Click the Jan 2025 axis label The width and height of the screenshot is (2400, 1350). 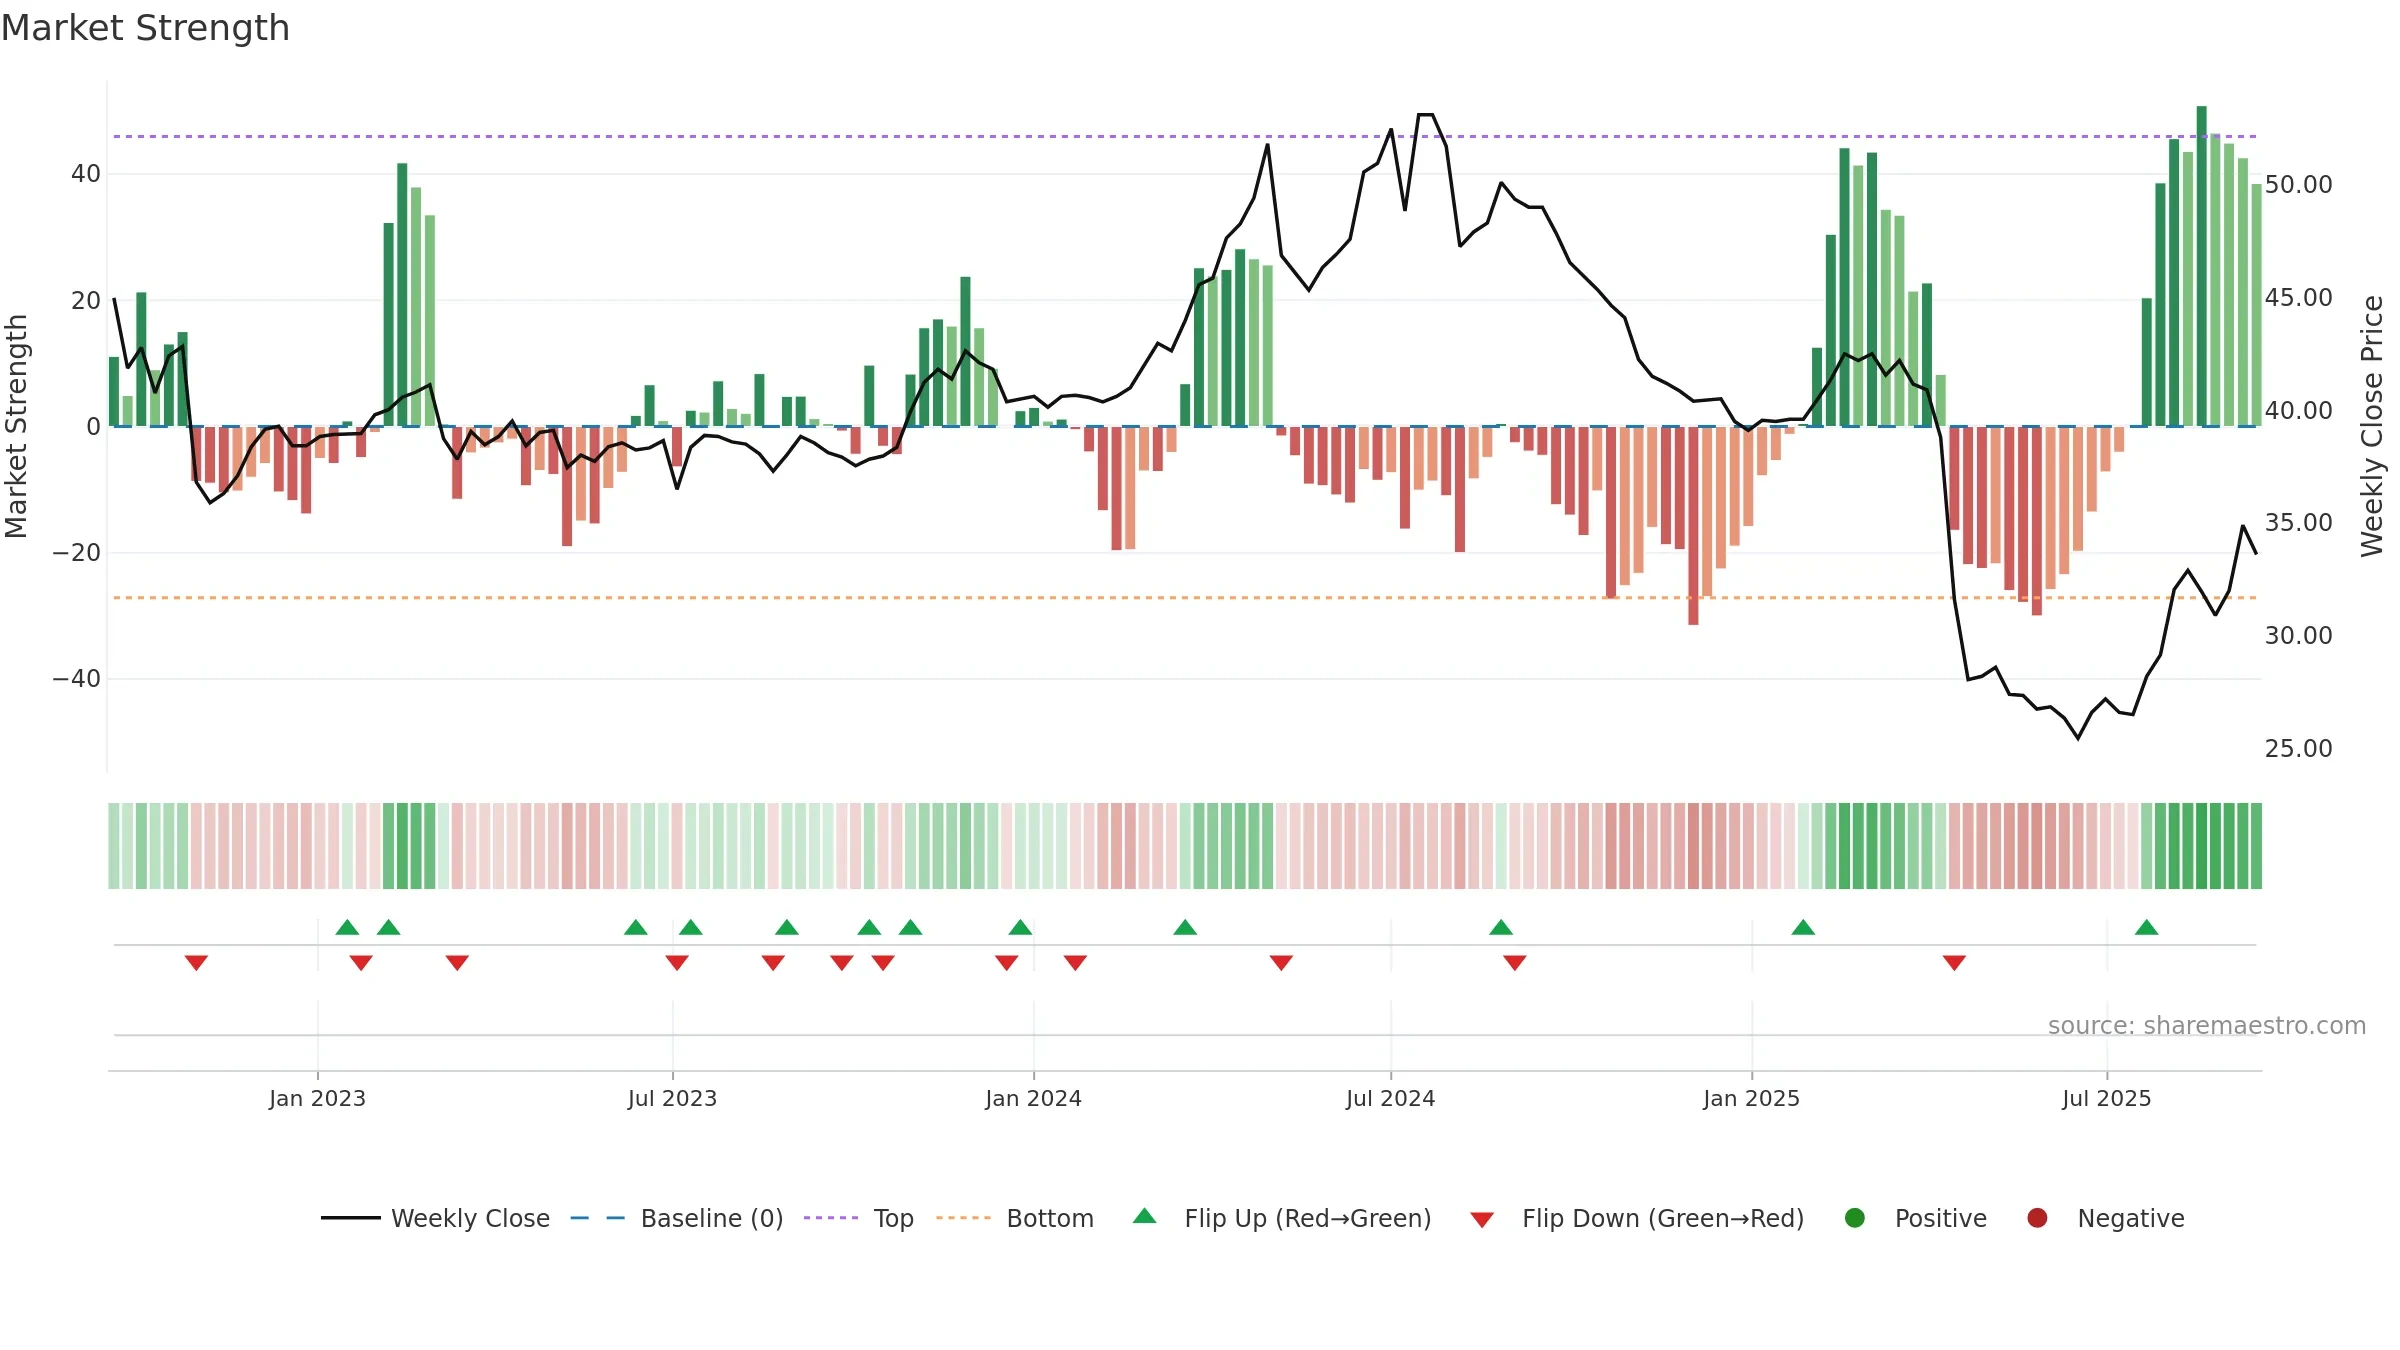(x=1751, y=1098)
